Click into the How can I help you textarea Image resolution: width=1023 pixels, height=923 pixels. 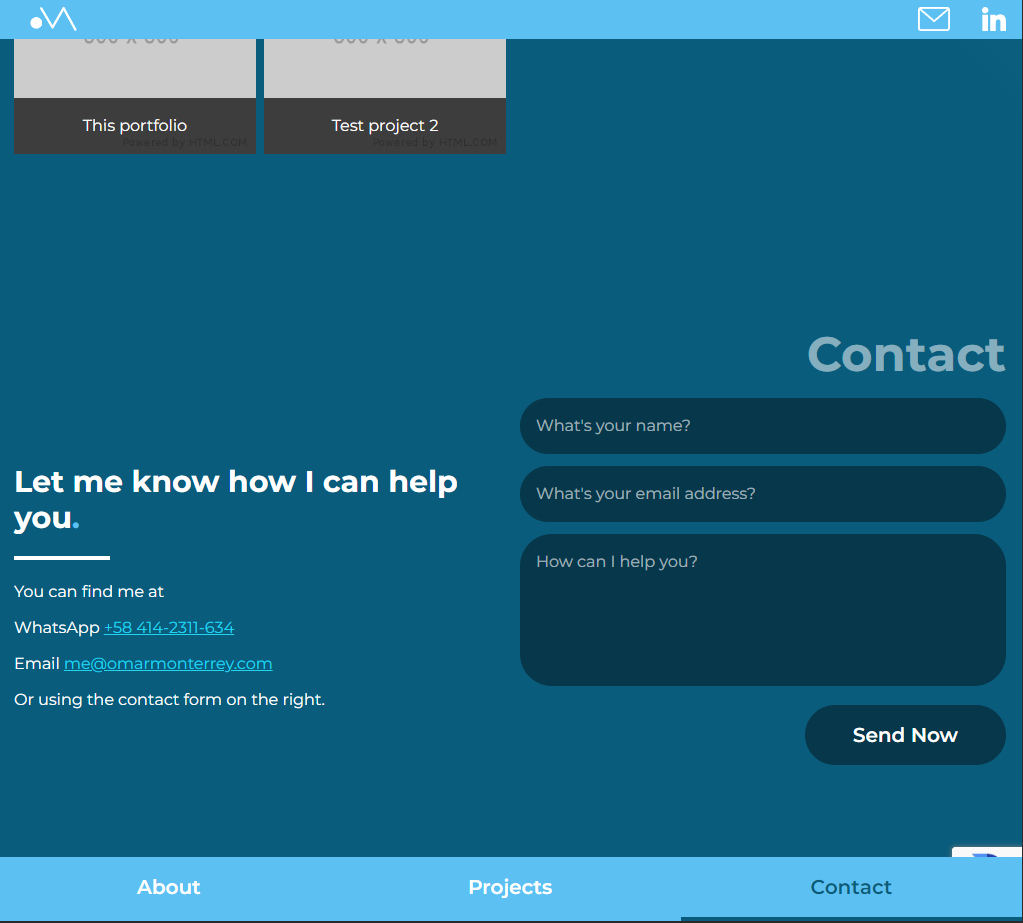pyautogui.click(x=762, y=610)
